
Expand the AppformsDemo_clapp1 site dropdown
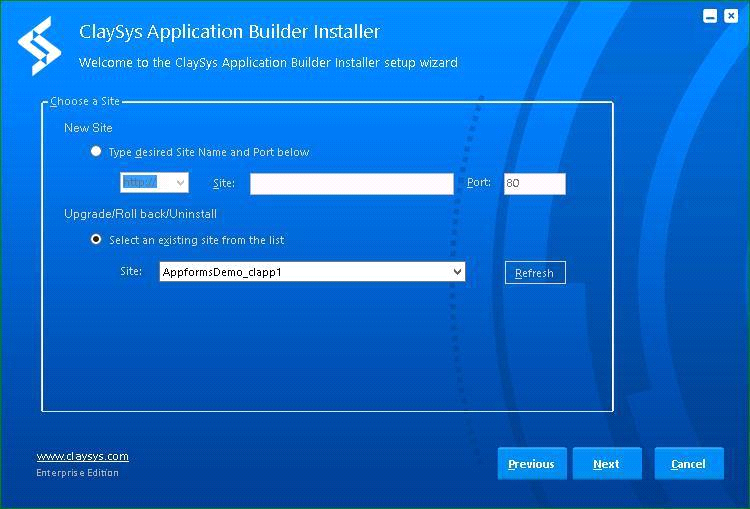pyautogui.click(x=312, y=272)
